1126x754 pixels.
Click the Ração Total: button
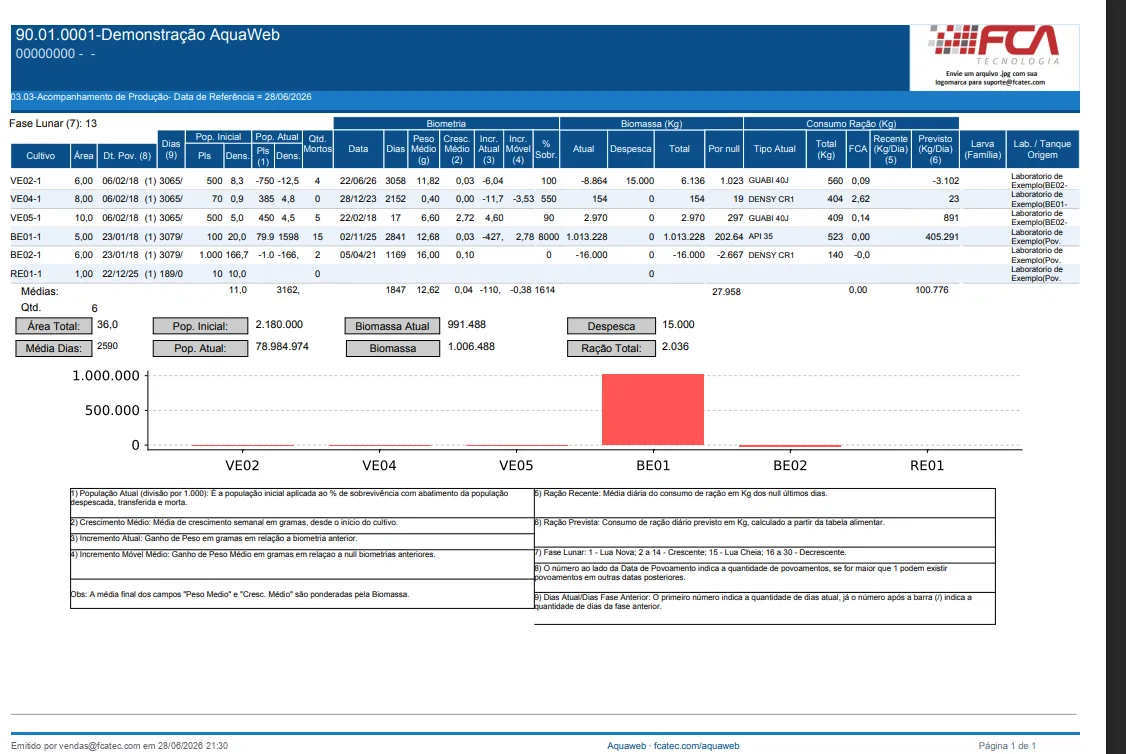611,348
